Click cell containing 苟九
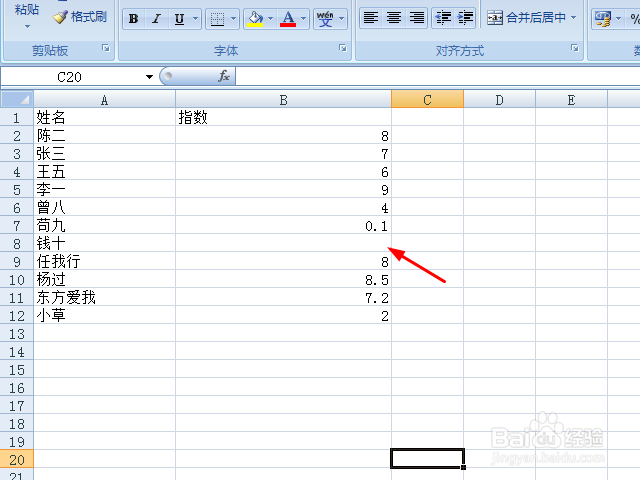 [104, 225]
